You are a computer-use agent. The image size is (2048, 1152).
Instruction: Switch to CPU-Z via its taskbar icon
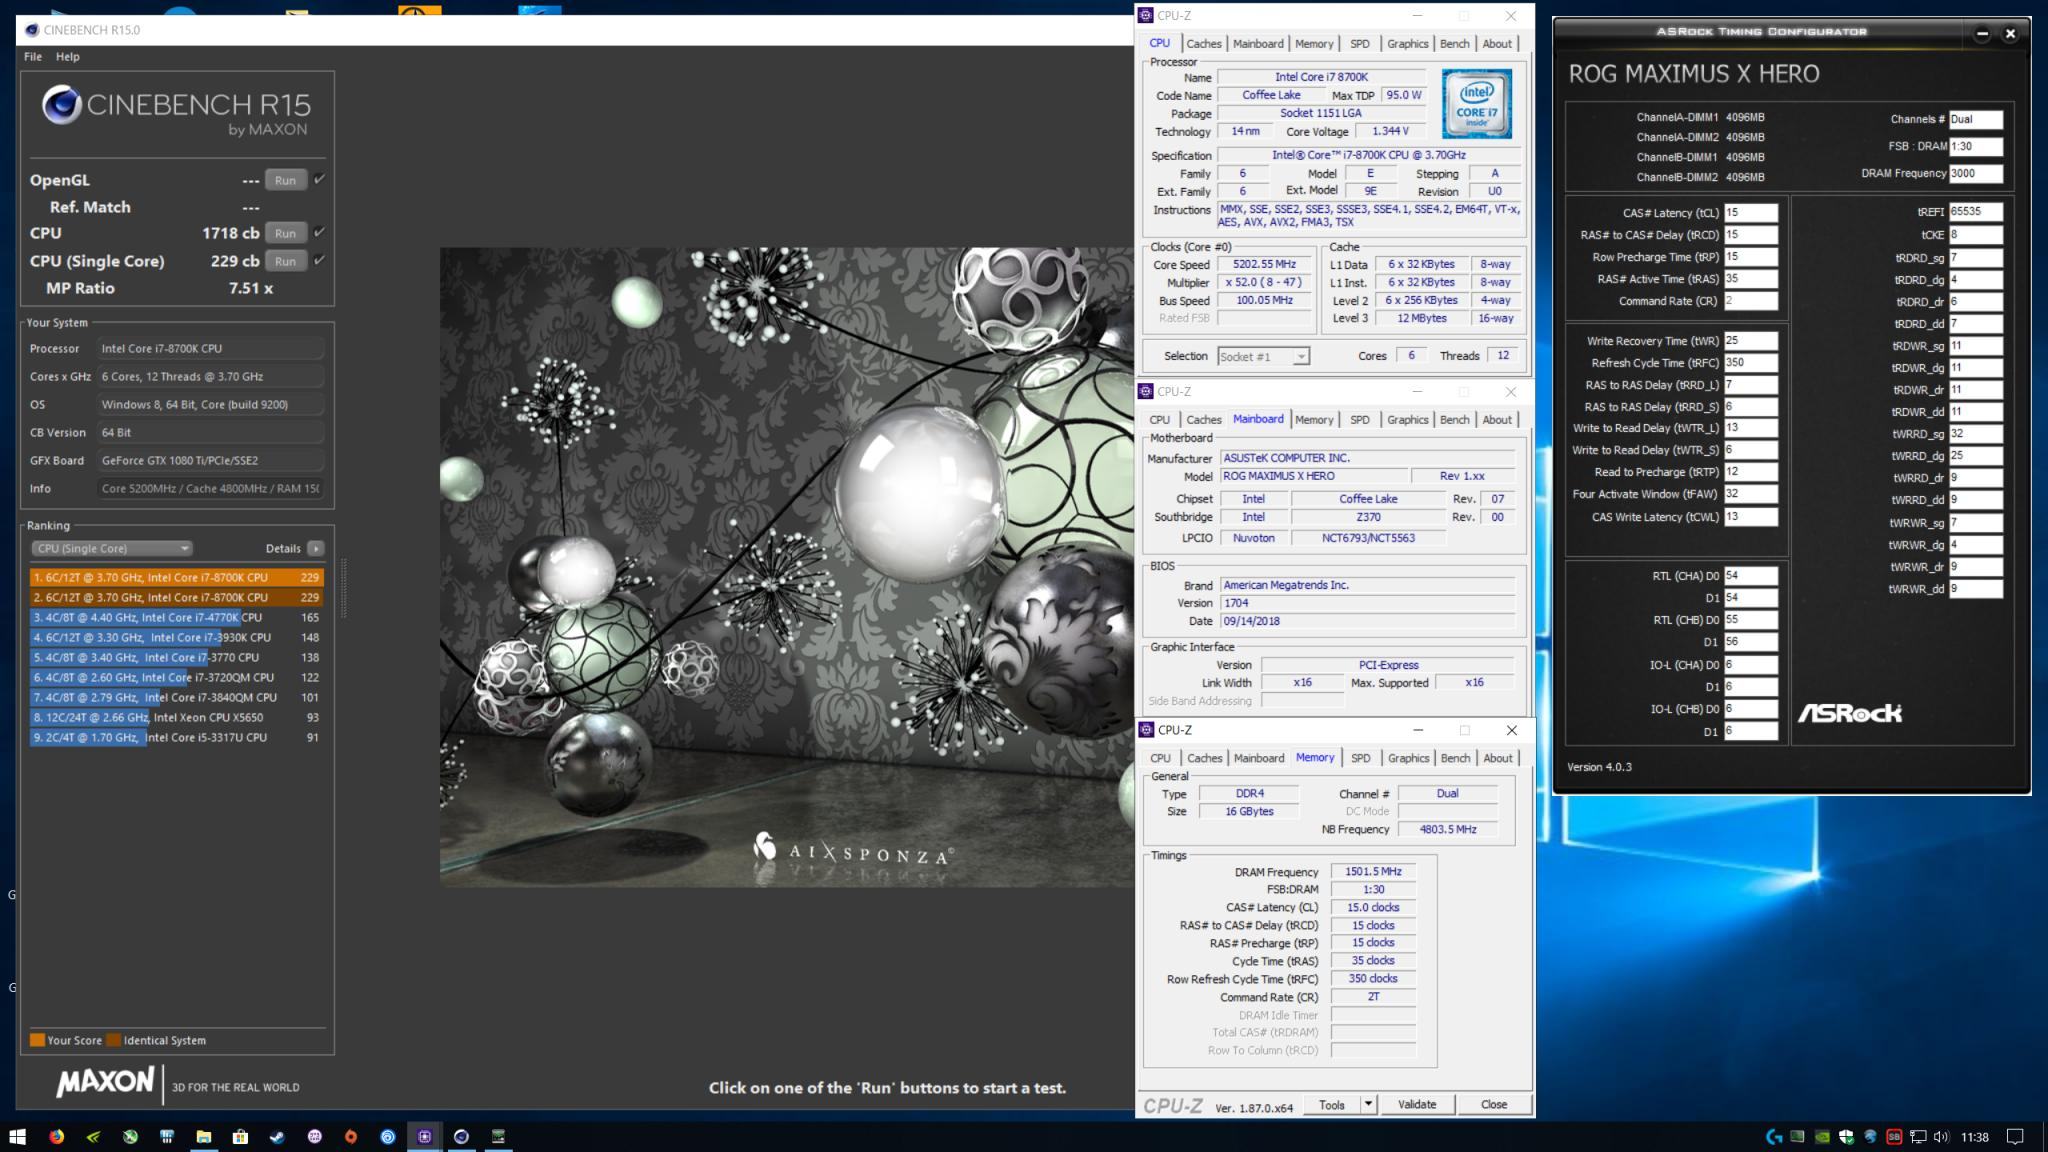pos(425,1136)
